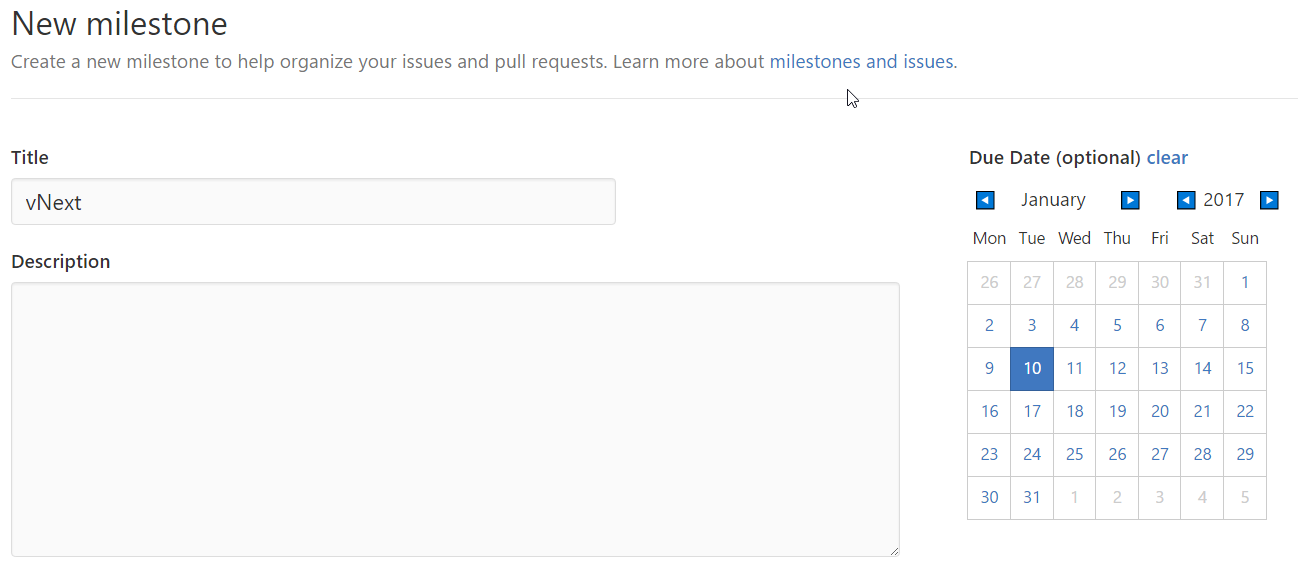Select January 10 highlighted date
Image resolution: width=1298 pixels, height=571 pixels.
point(1032,368)
